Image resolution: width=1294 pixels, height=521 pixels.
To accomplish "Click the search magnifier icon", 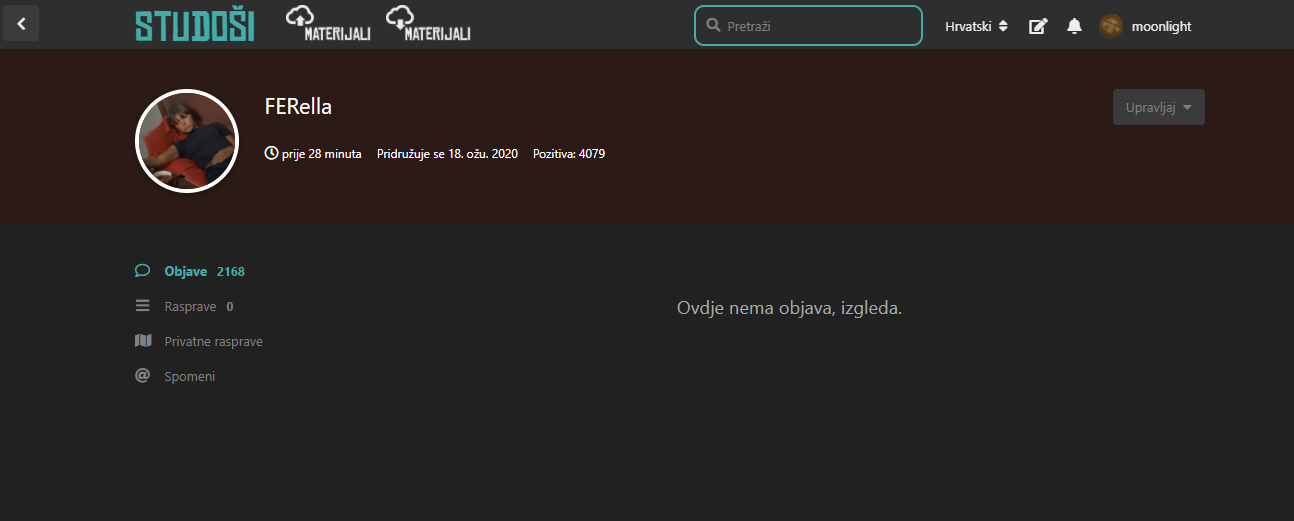I will 713,26.
